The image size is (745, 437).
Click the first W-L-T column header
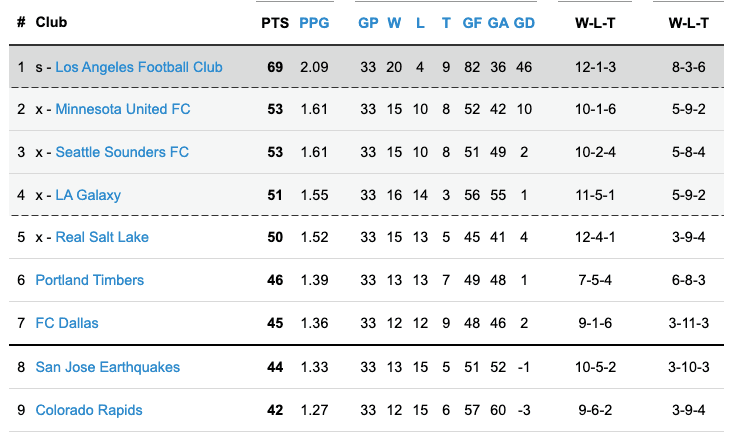(x=595, y=22)
